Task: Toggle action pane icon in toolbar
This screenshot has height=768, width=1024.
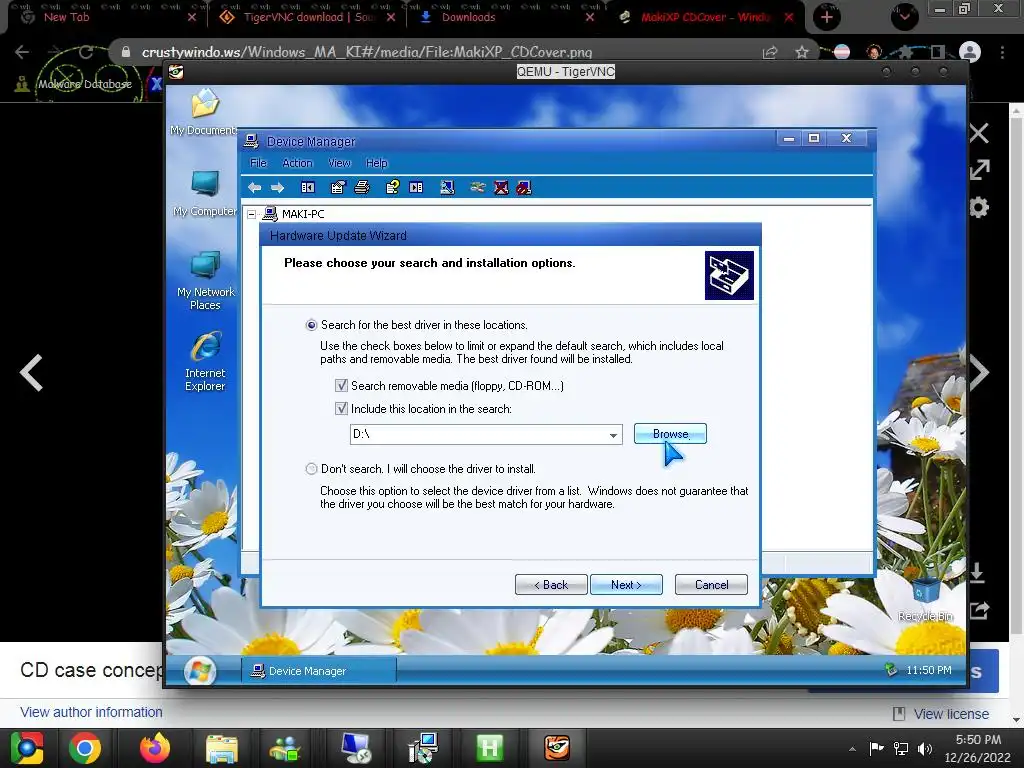Action: click(416, 188)
